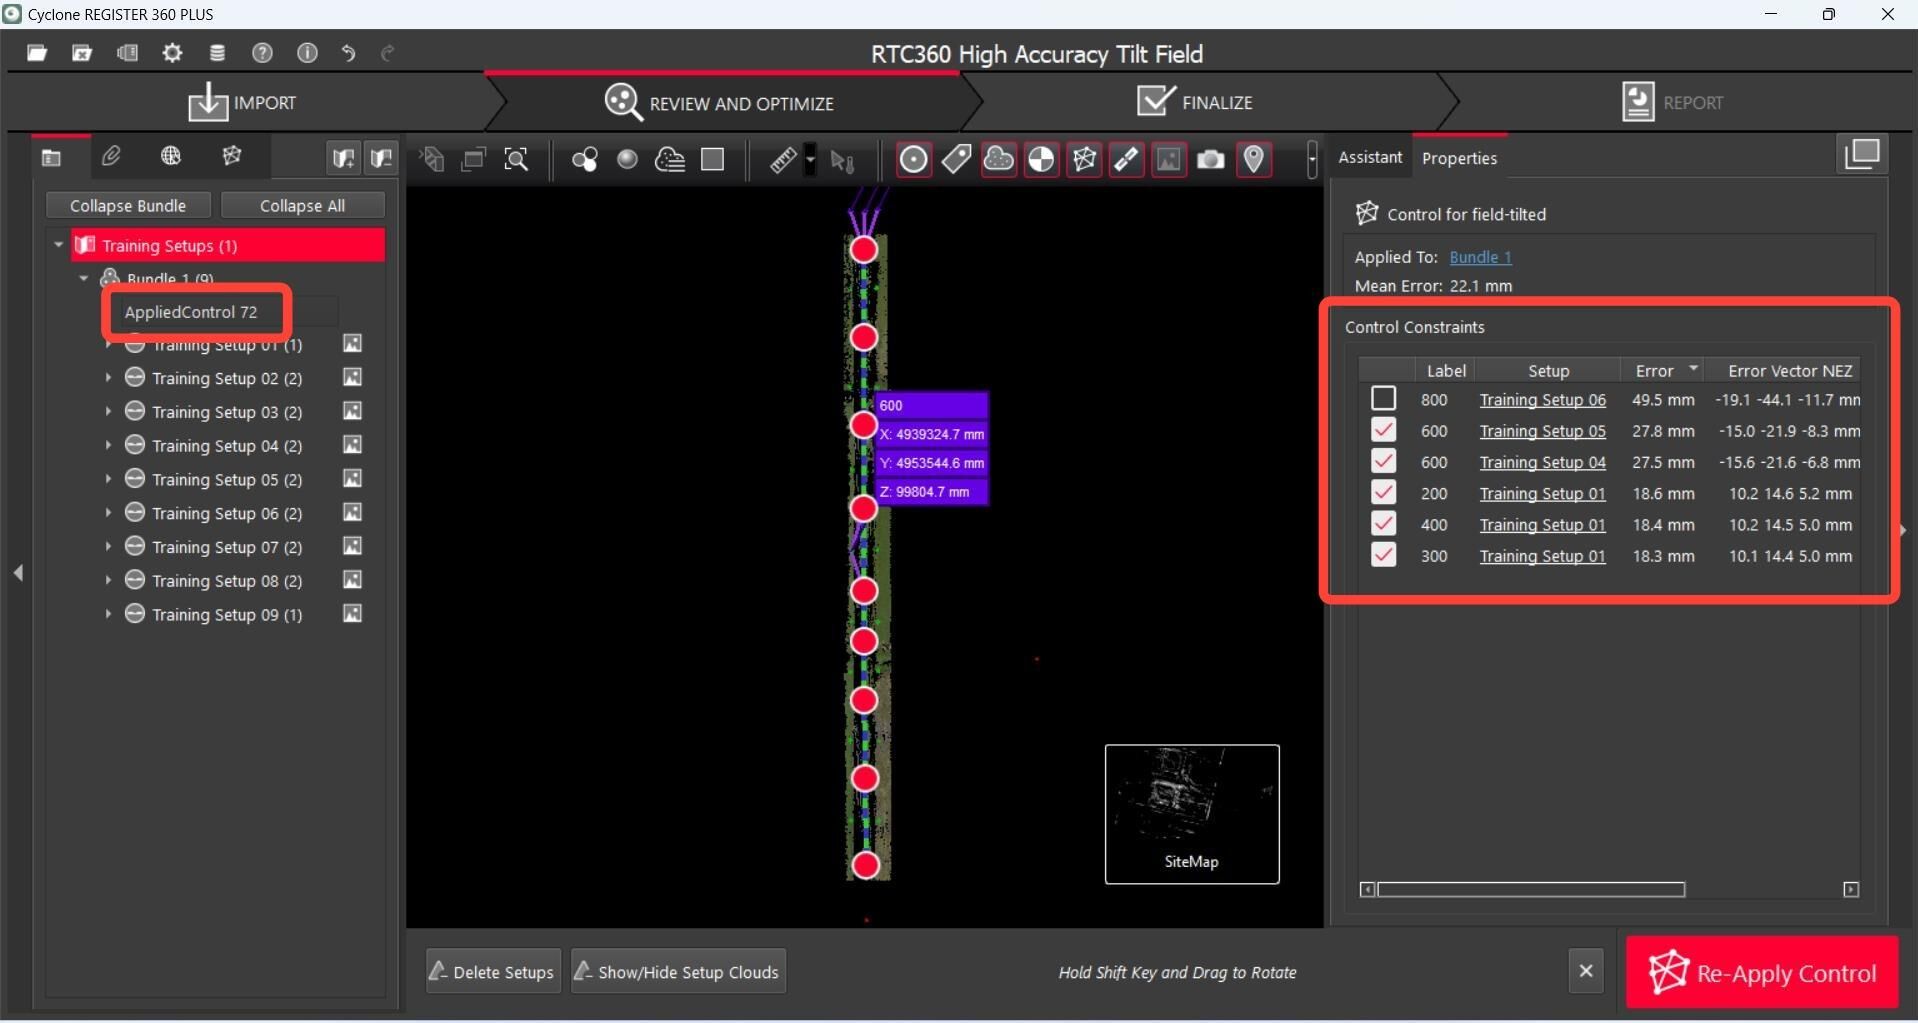Select the measure distance tool icon

tap(783, 159)
